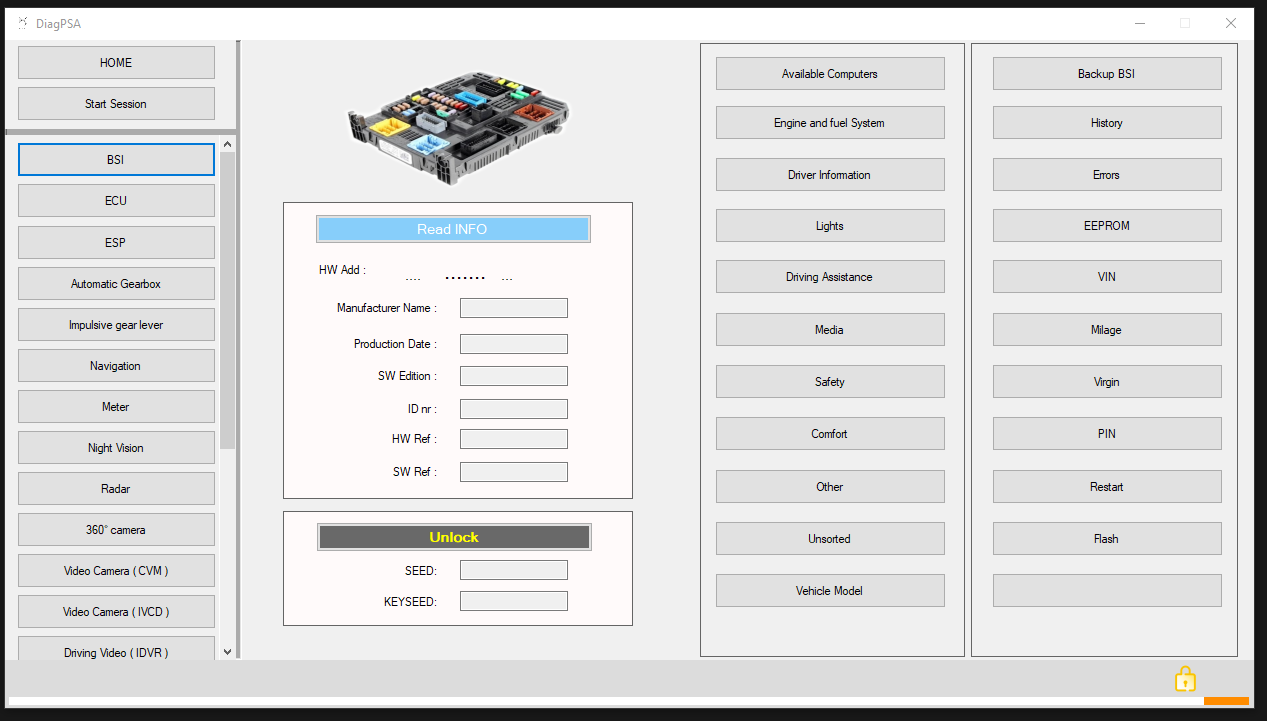Open the Safety category

click(x=830, y=381)
